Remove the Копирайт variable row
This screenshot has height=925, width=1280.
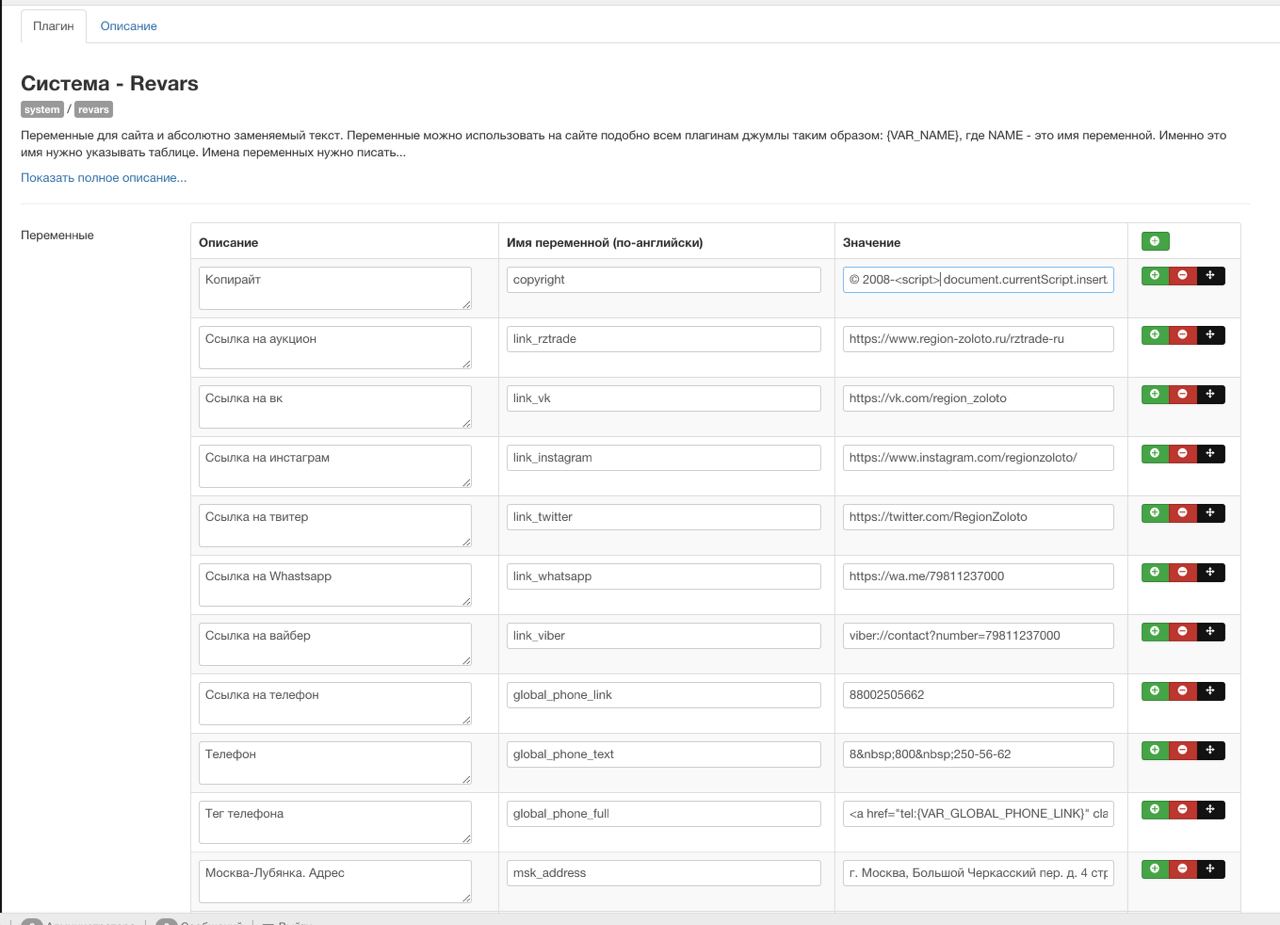pos(1182,276)
